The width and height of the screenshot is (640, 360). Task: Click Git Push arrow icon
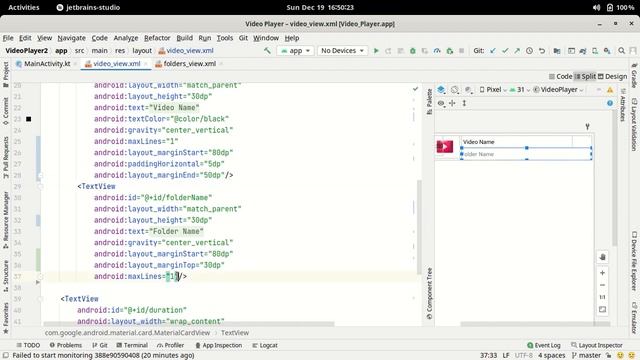pos(517,51)
